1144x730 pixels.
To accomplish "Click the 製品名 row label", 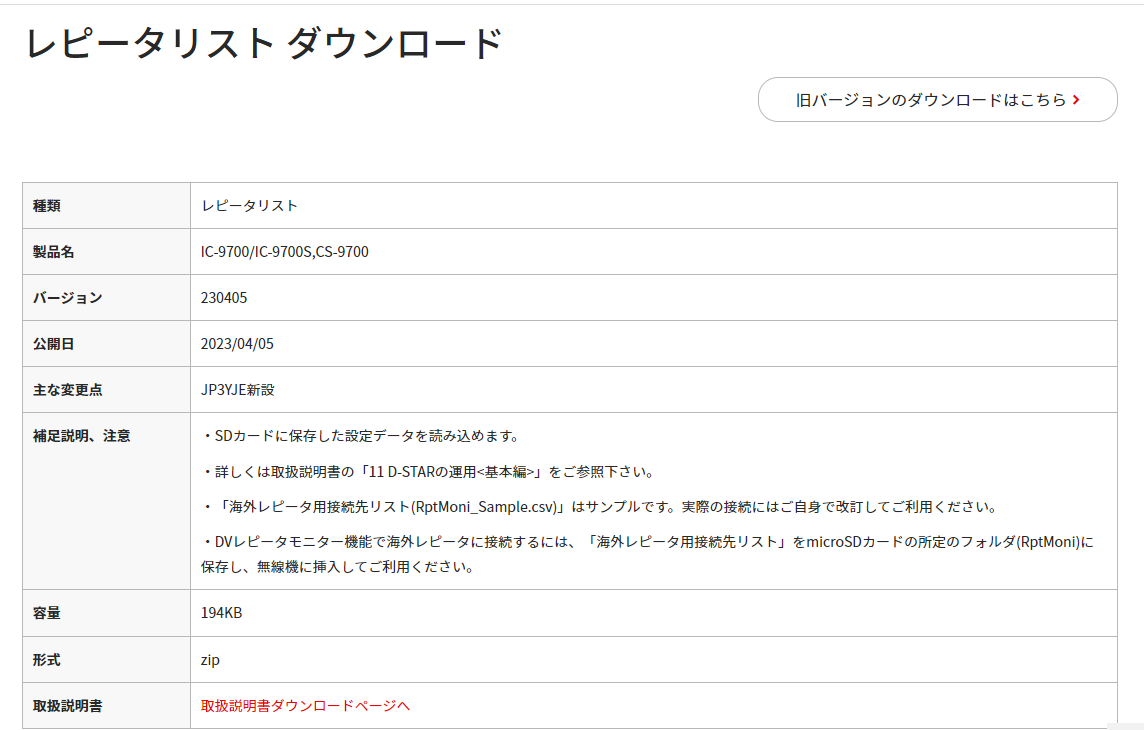I will [53, 252].
